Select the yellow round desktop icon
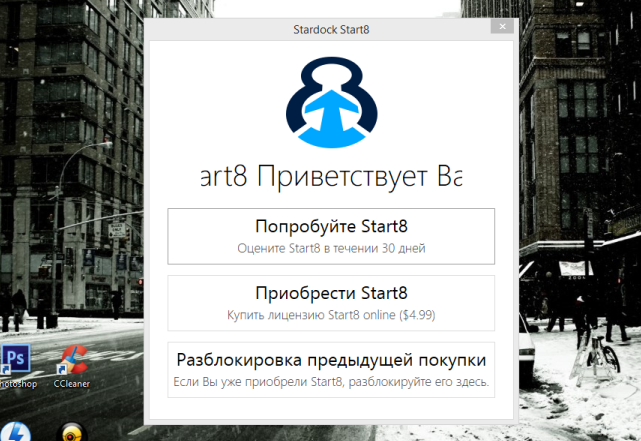The width and height of the screenshot is (641, 441). [72, 432]
